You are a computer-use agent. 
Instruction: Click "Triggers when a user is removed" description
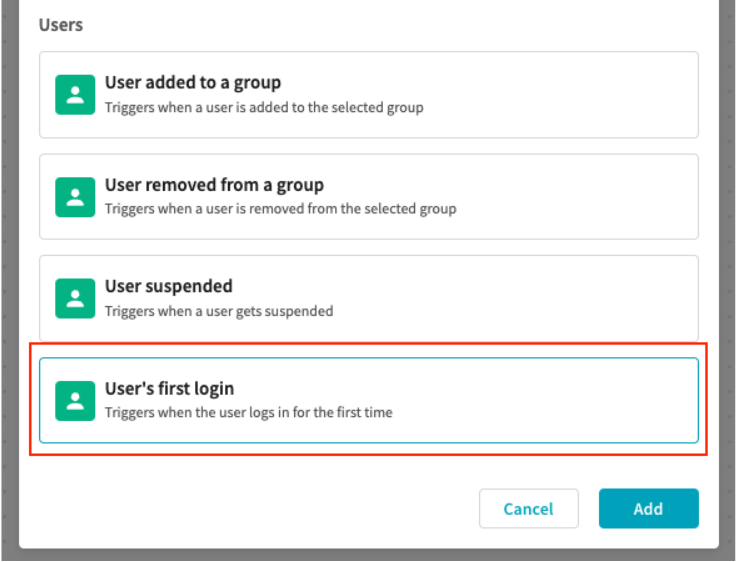pyautogui.click(x=280, y=209)
